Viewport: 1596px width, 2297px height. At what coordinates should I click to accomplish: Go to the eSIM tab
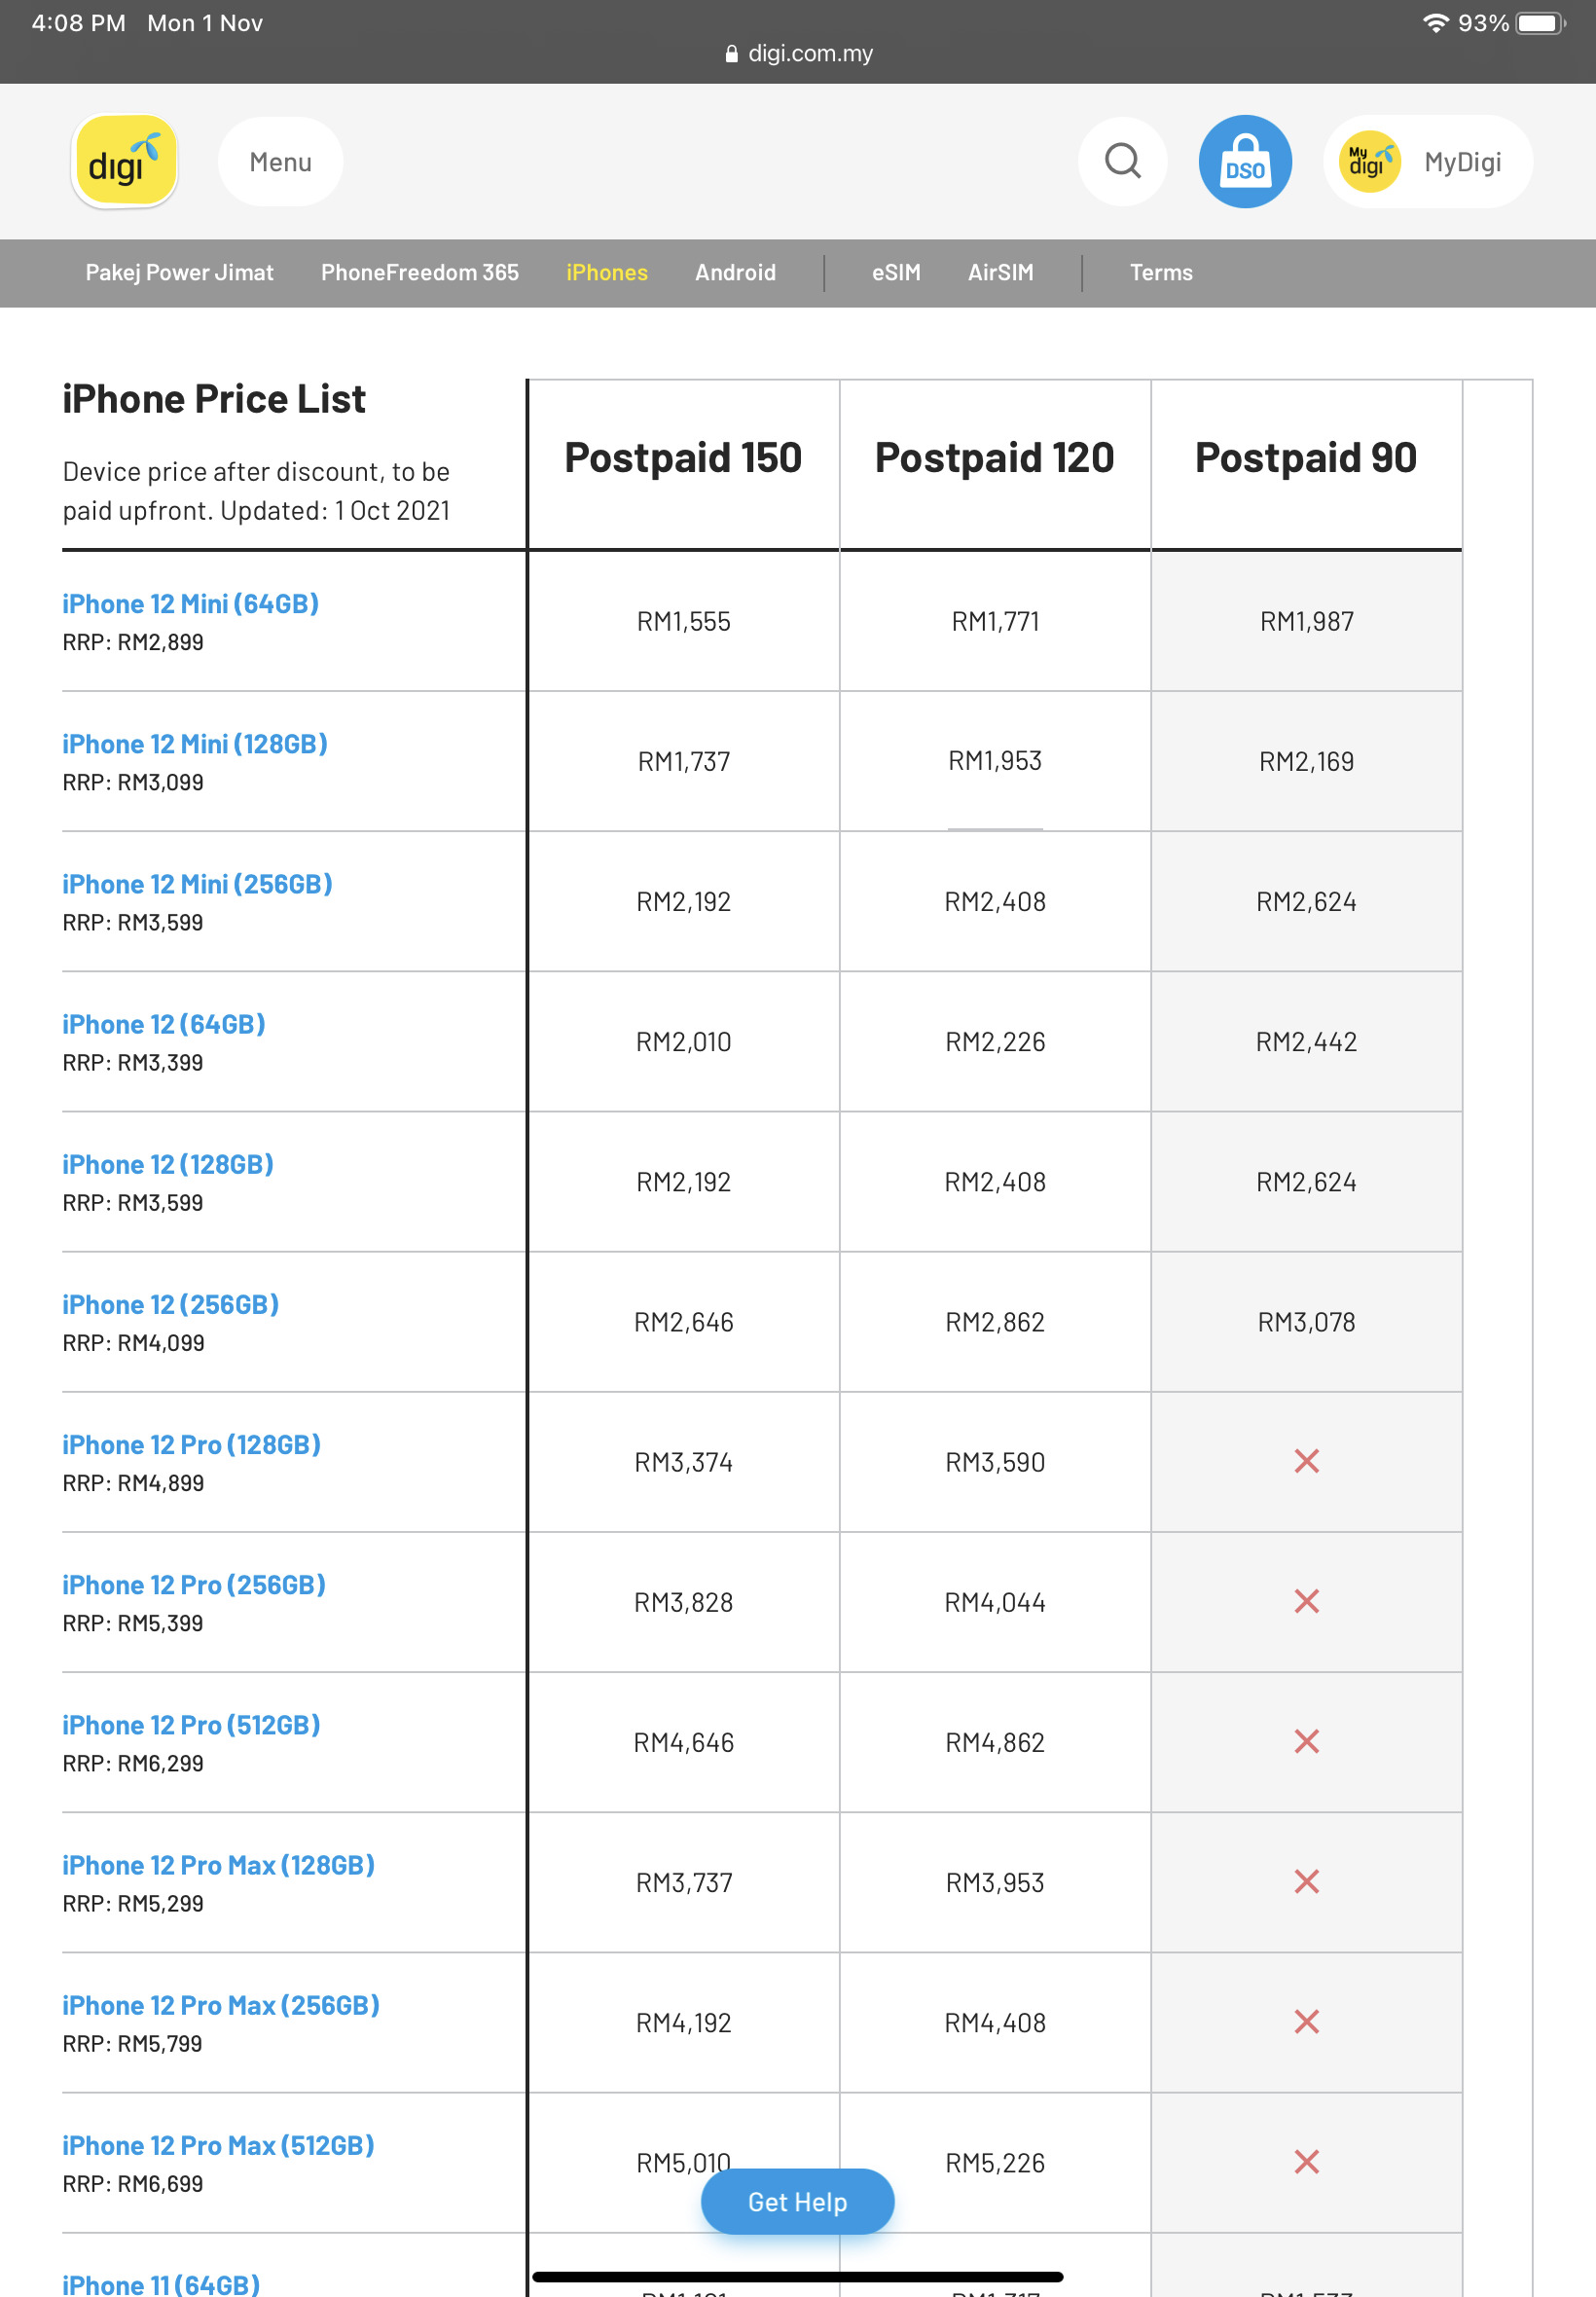896,272
